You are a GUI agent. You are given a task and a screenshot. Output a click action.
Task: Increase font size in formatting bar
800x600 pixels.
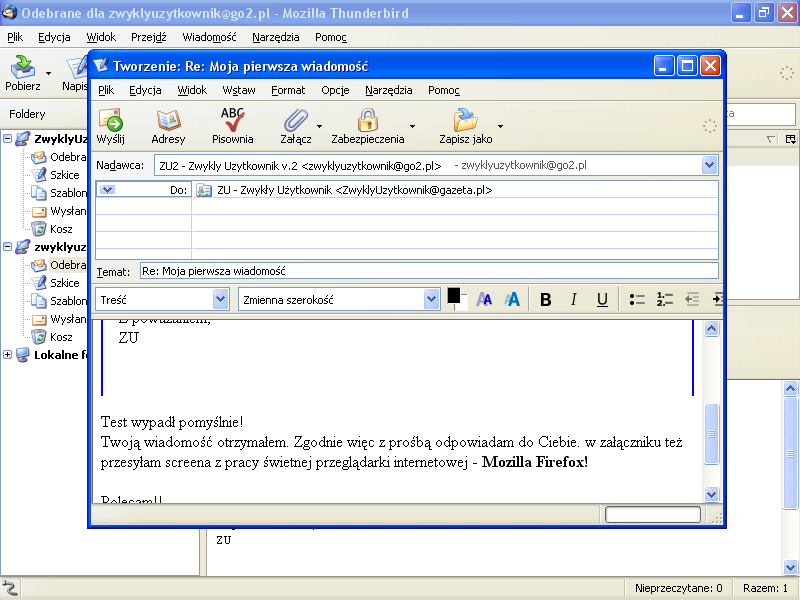pyautogui.click(x=512, y=299)
